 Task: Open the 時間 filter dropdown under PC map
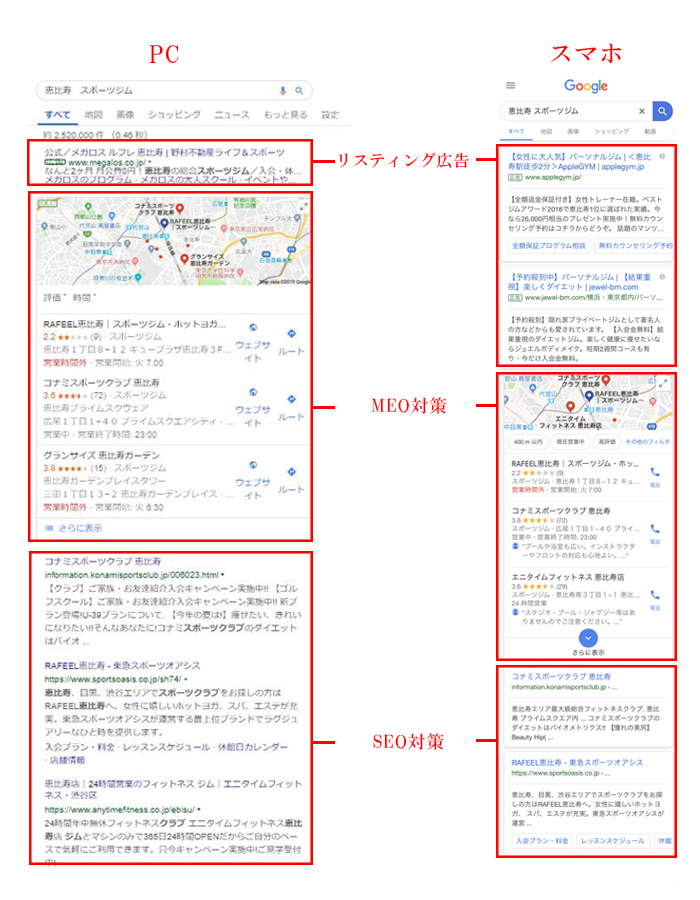point(84,298)
